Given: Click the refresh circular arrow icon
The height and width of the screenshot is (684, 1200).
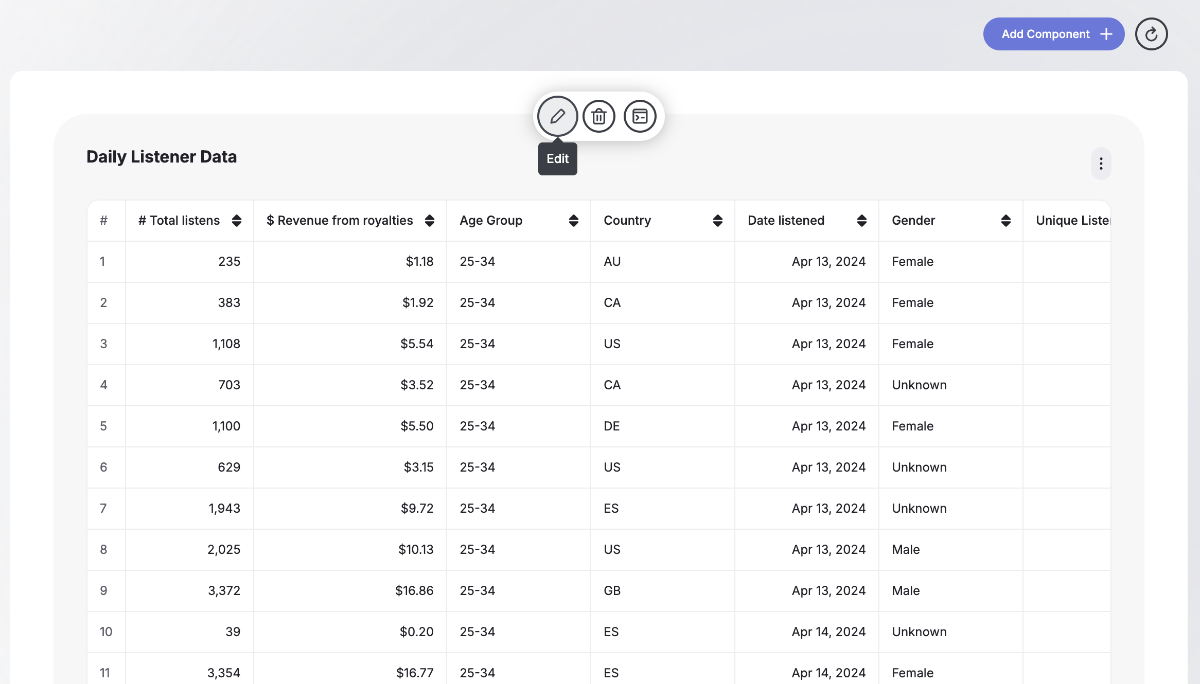Looking at the screenshot, I should pyautogui.click(x=1151, y=34).
